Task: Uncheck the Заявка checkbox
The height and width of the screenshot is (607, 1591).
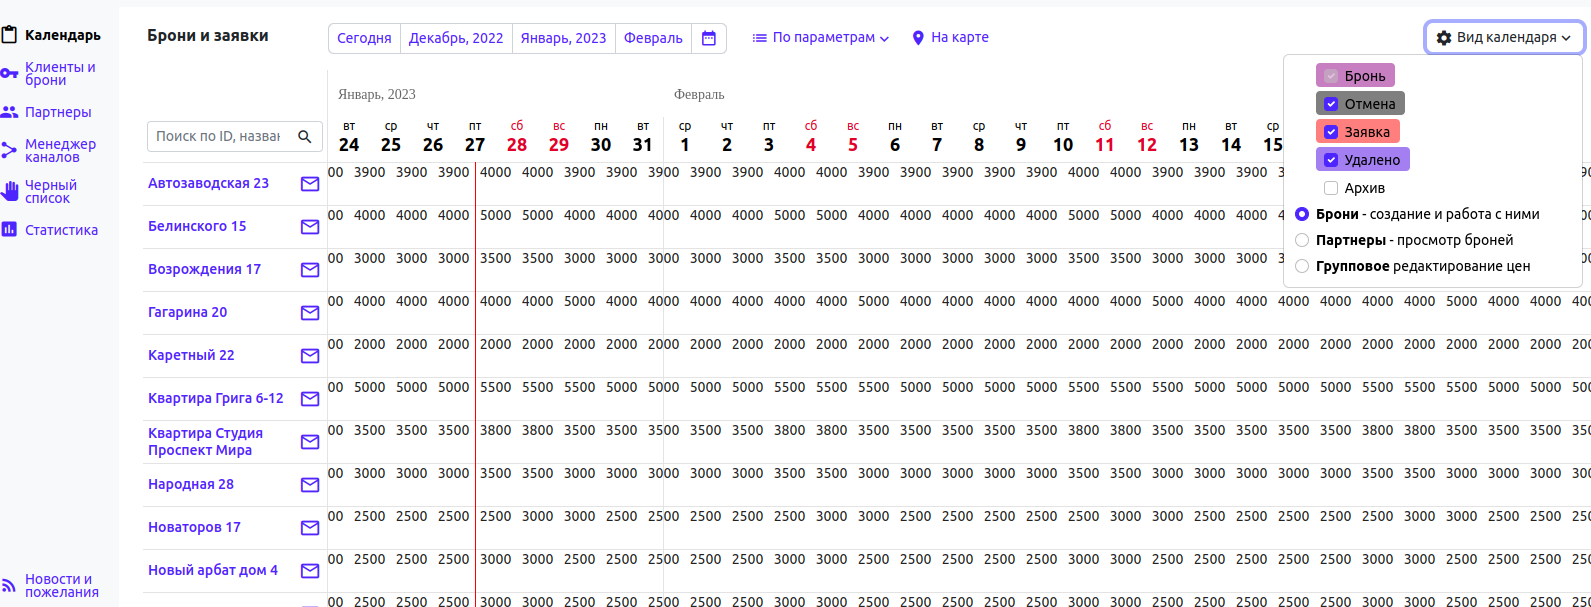Action: pyautogui.click(x=1331, y=132)
